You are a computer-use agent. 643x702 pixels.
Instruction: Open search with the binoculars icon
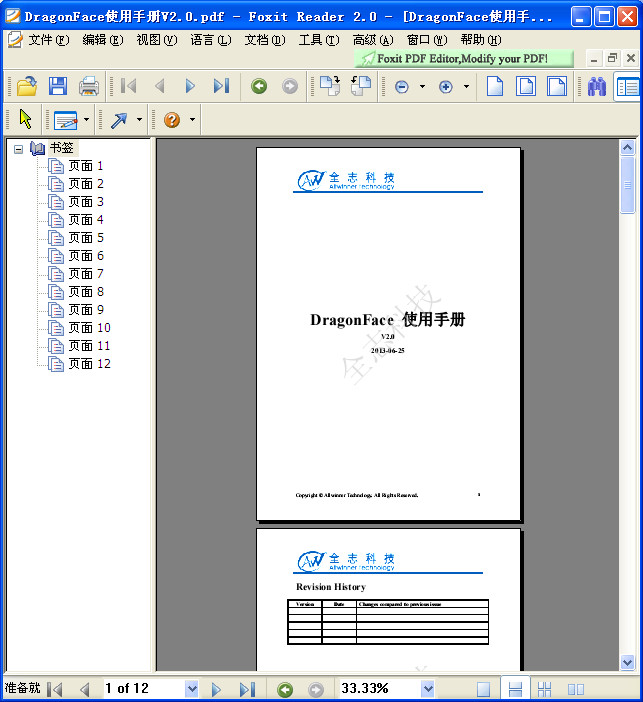597,86
